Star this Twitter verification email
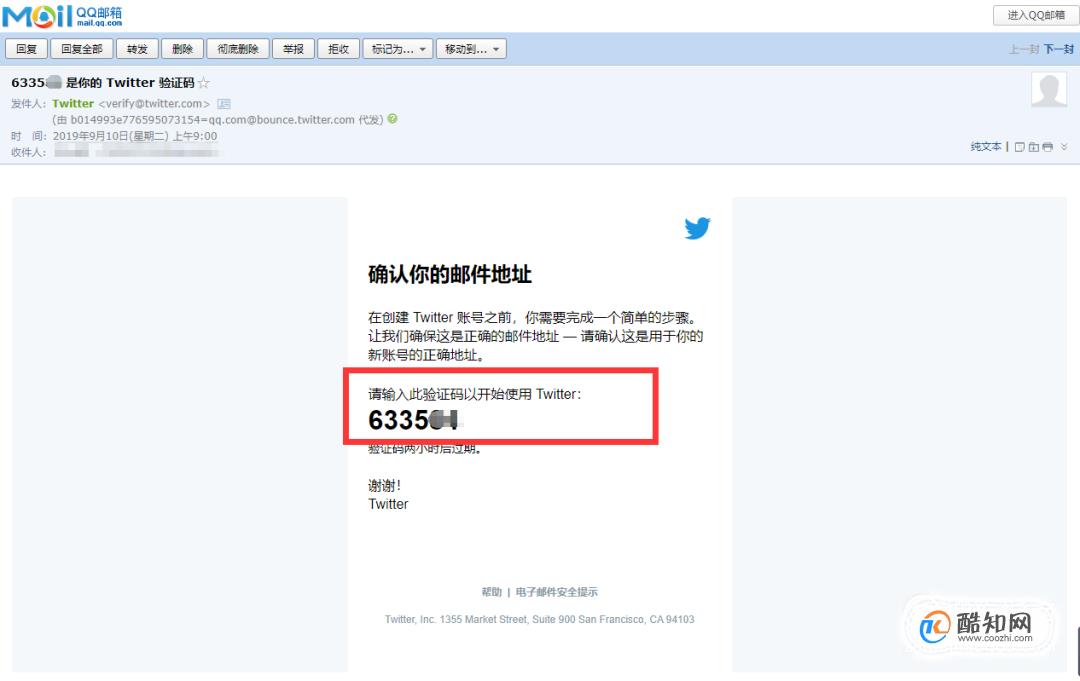Image resolution: width=1080 pixels, height=681 pixels. tap(204, 83)
